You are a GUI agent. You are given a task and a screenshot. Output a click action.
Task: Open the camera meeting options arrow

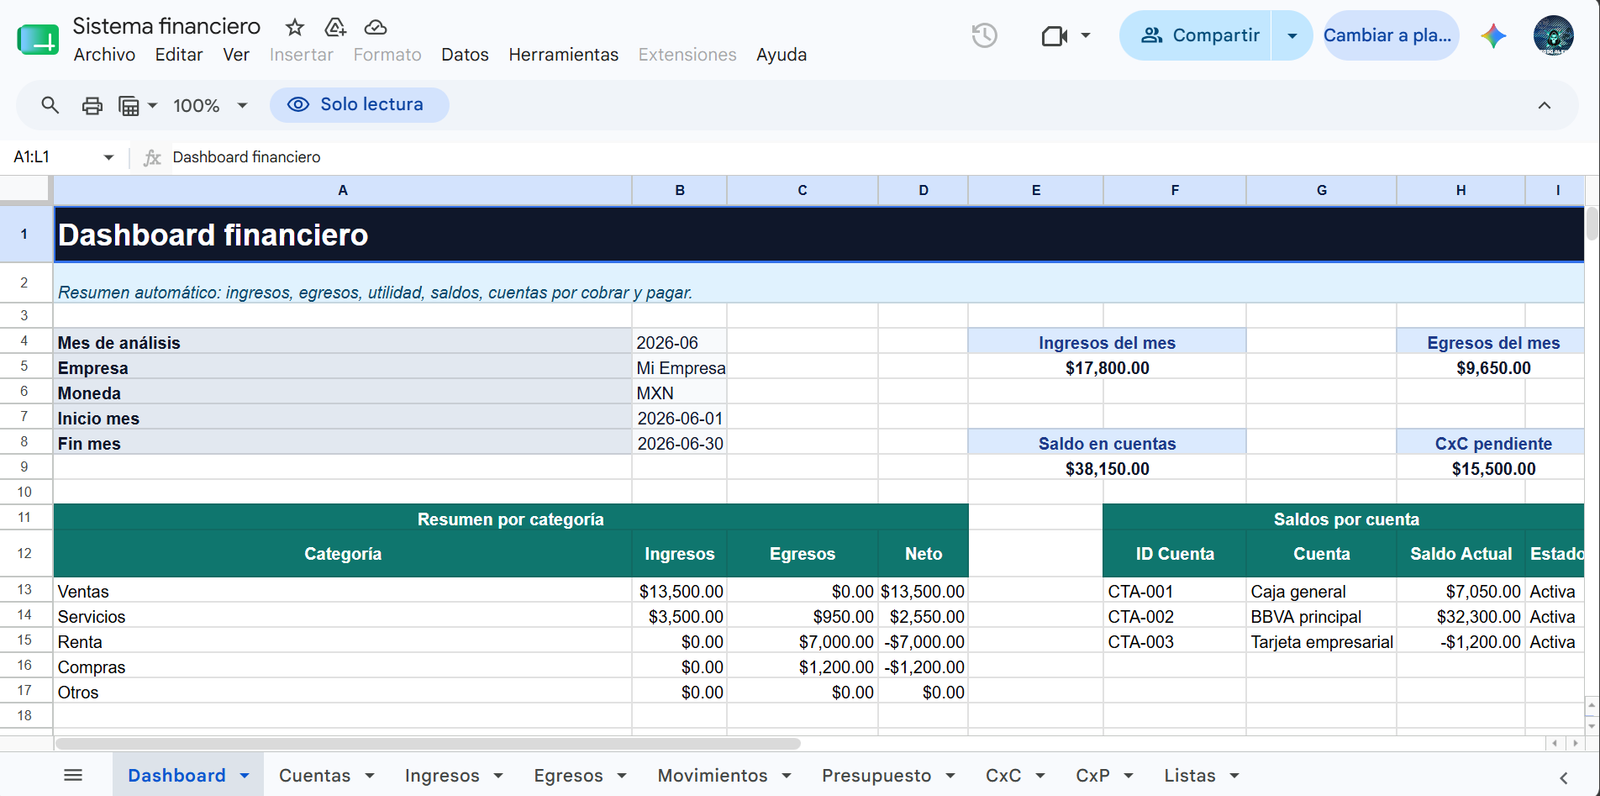point(1085,36)
